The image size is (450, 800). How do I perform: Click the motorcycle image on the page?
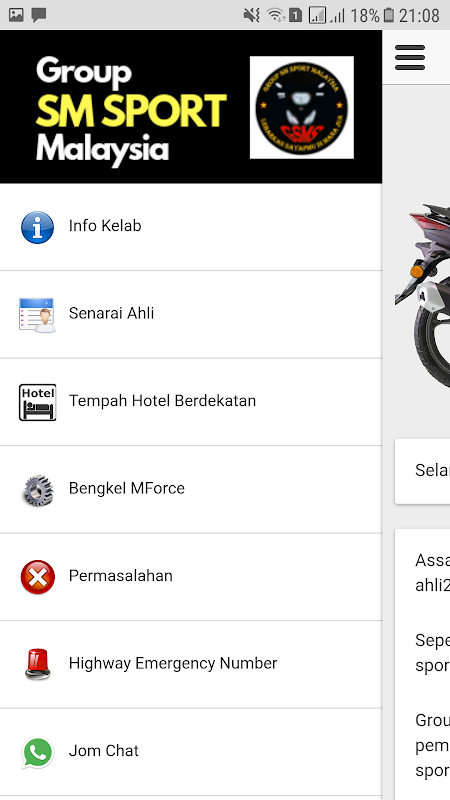pyautogui.click(x=422, y=296)
